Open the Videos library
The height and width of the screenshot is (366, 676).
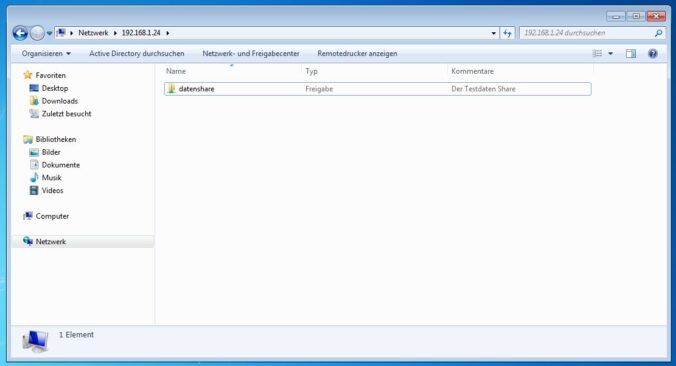[x=52, y=191]
